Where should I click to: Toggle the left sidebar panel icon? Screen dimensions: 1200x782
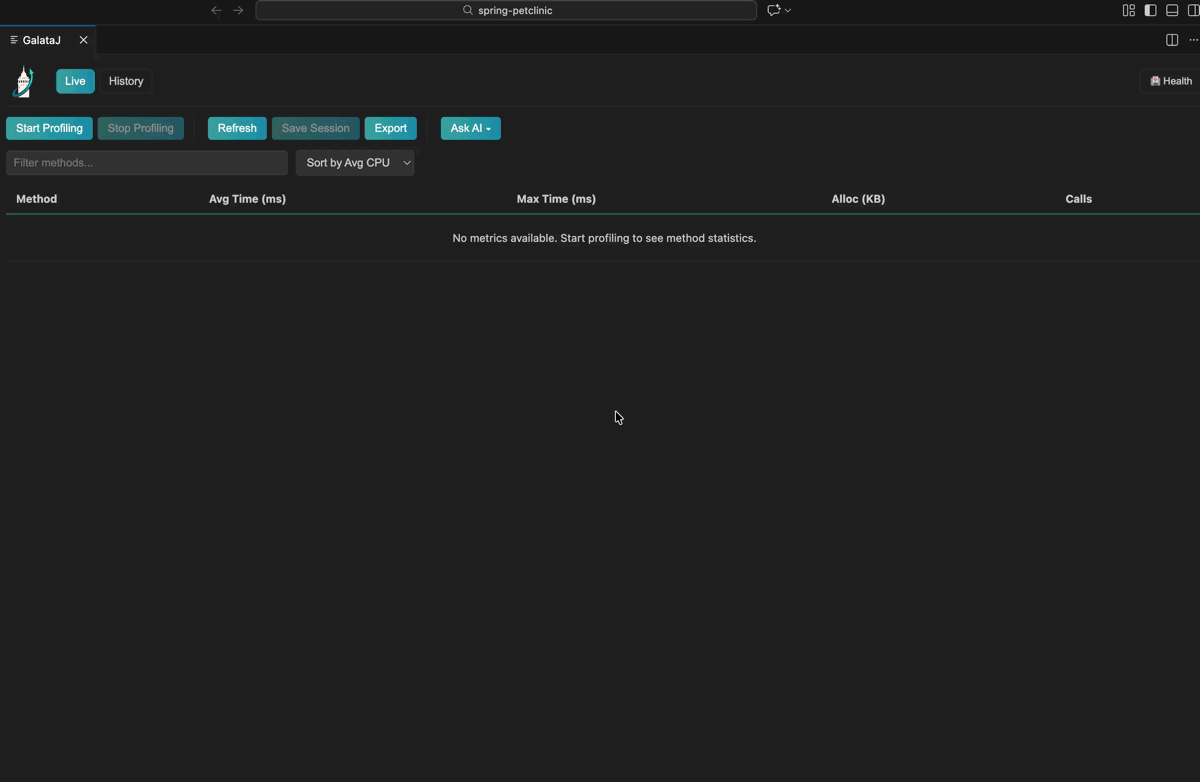click(1150, 10)
